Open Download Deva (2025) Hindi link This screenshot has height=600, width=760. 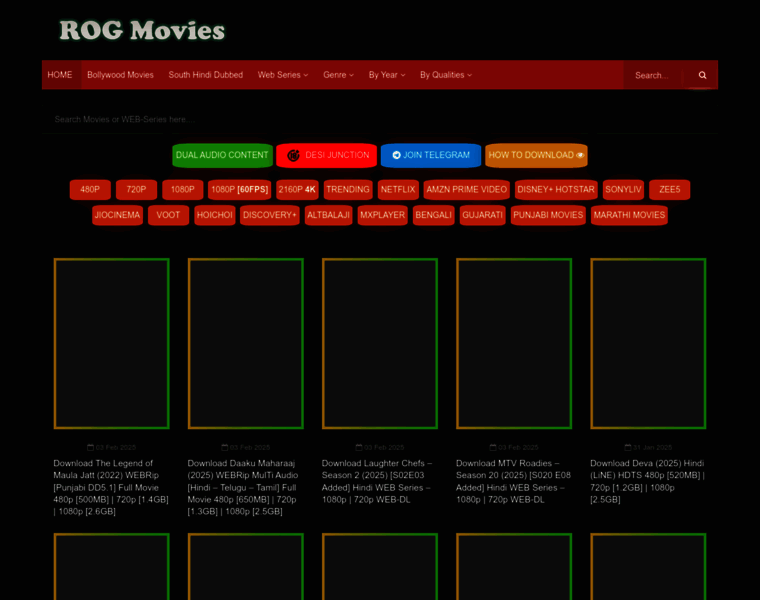tap(647, 481)
